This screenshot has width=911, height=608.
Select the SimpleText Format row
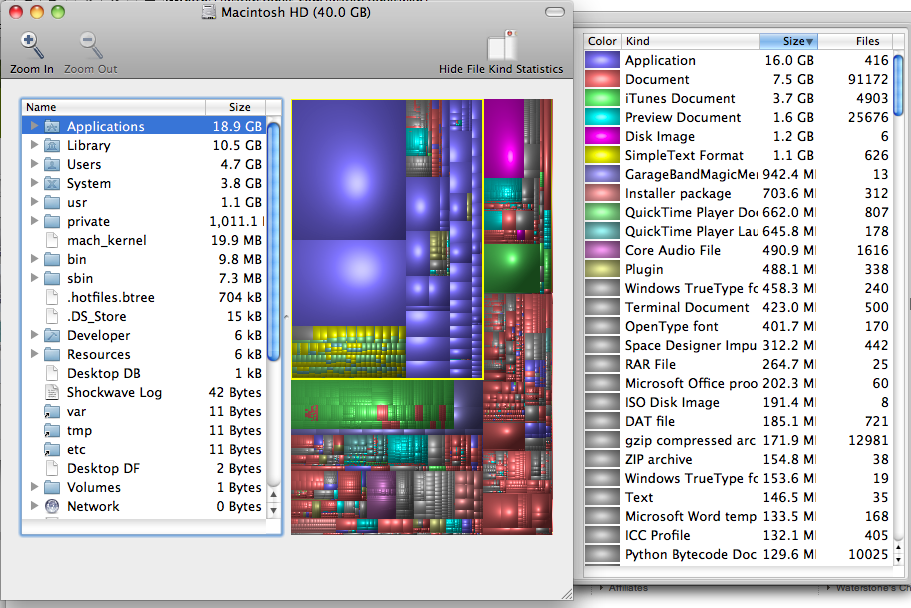[684, 156]
